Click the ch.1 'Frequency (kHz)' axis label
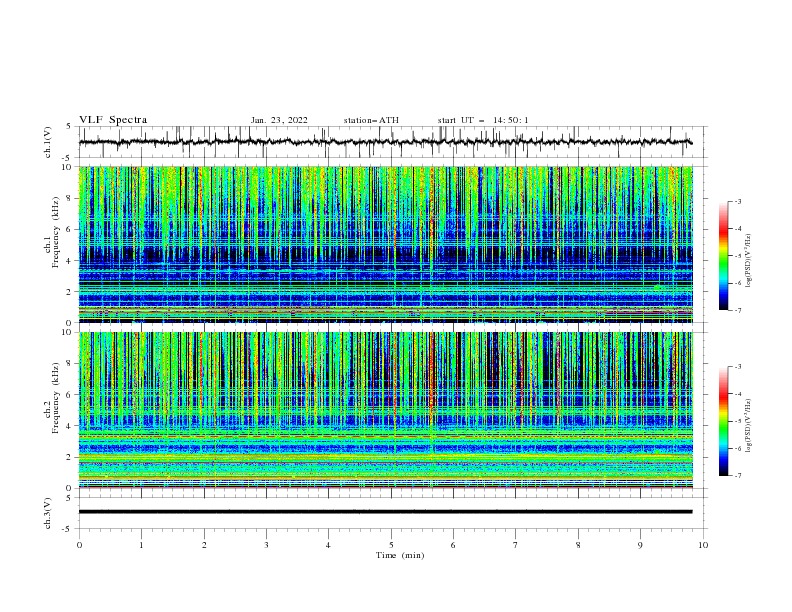 [x=56, y=232]
